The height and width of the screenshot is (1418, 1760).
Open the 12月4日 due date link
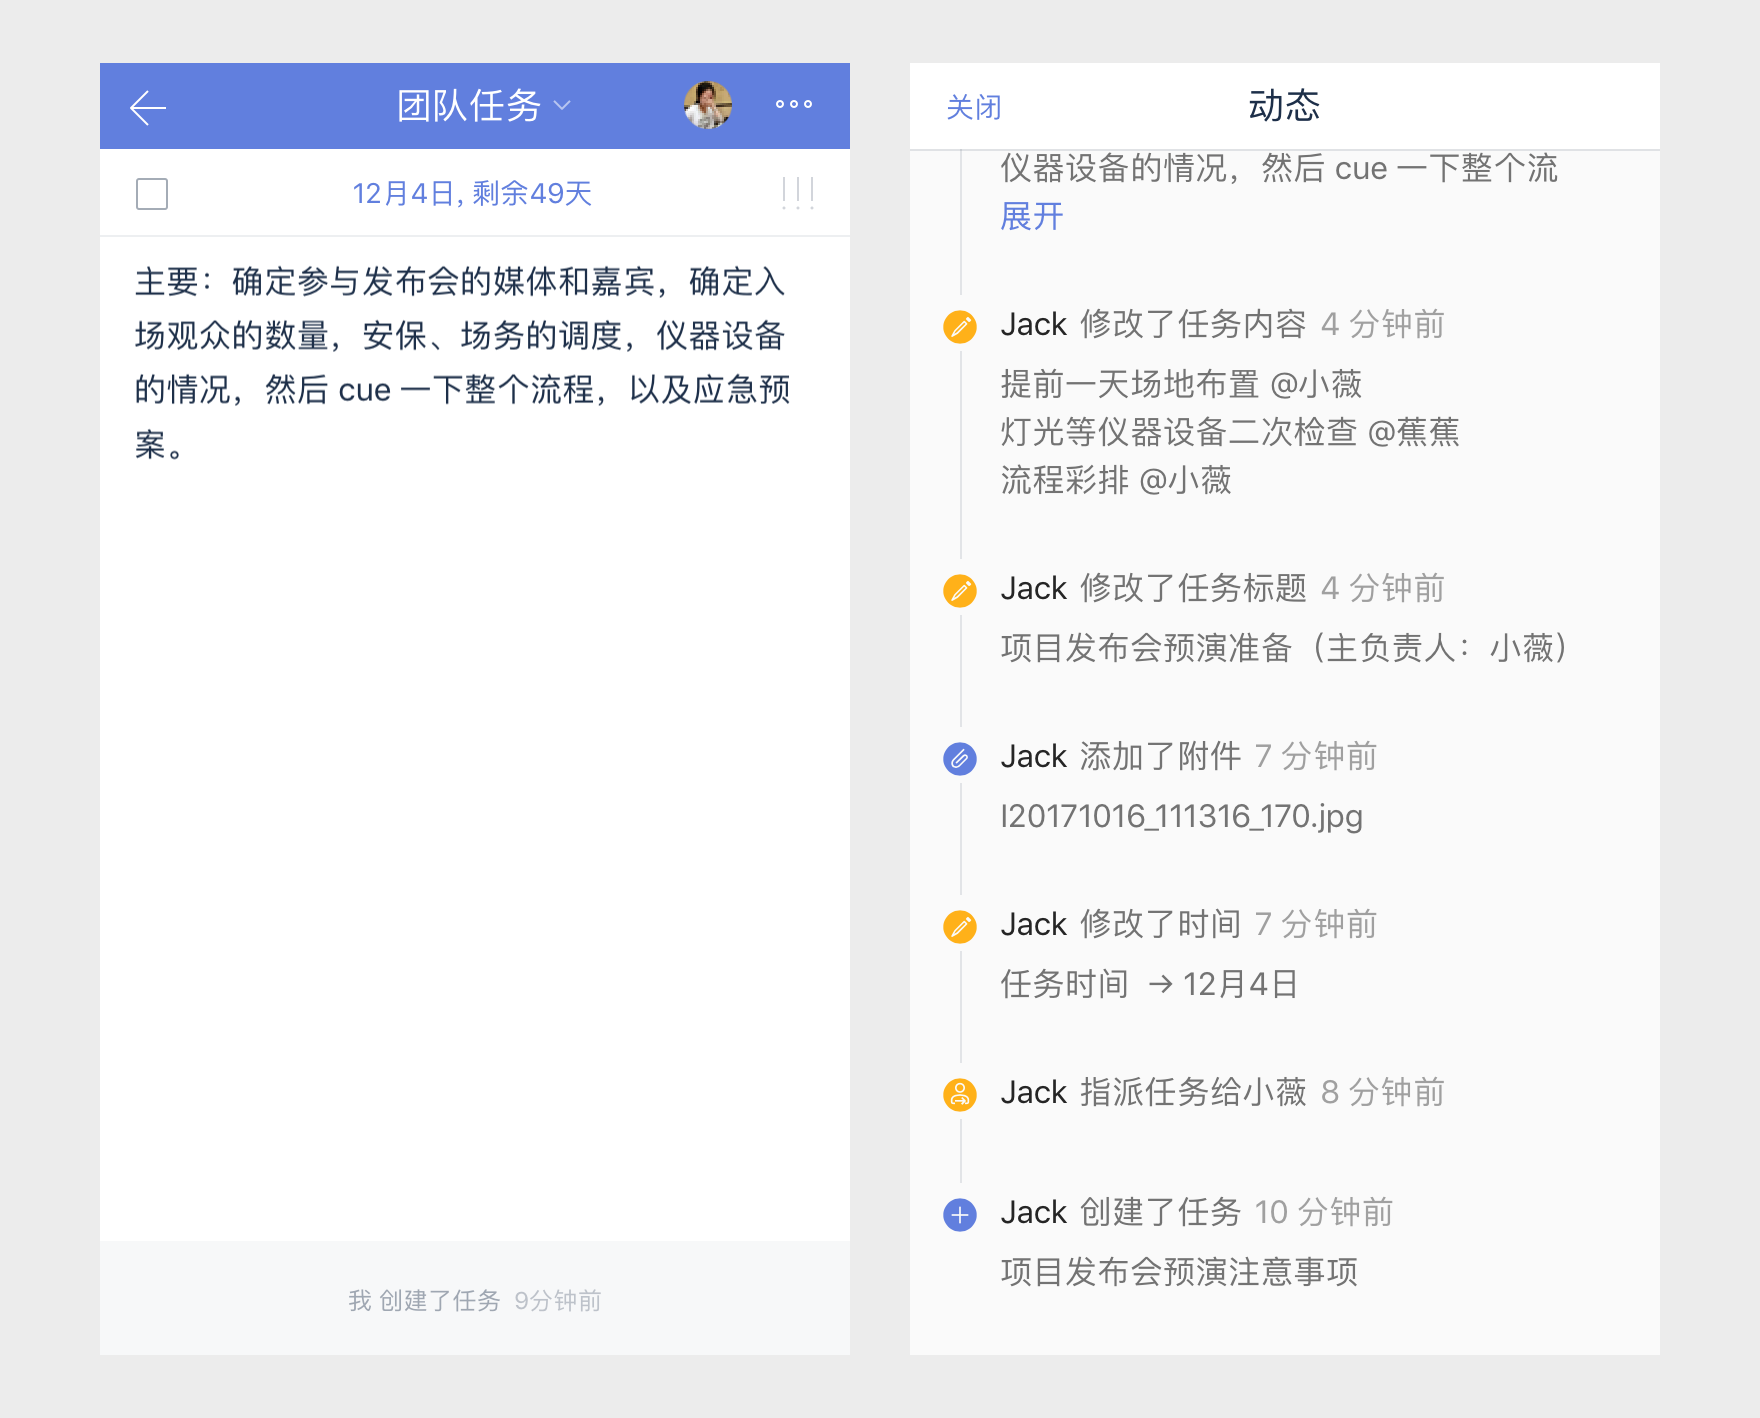pyautogui.click(x=472, y=193)
